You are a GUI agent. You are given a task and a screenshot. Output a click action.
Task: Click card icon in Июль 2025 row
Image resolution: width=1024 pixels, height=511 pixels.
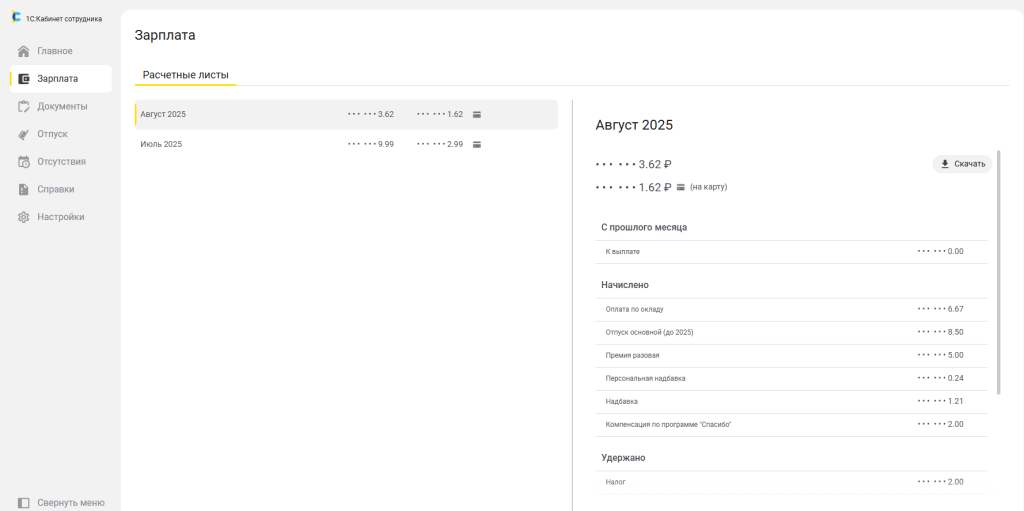[x=477, y=144]
